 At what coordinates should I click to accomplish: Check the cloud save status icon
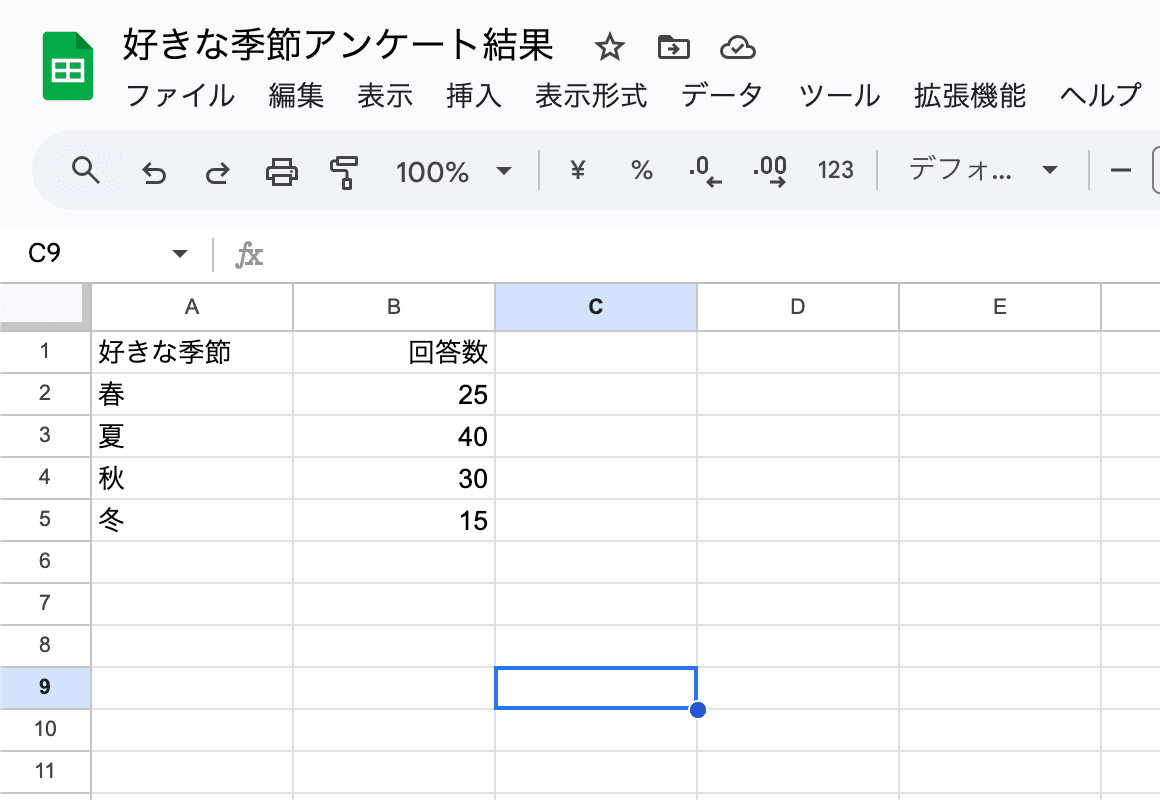(737, 47)
